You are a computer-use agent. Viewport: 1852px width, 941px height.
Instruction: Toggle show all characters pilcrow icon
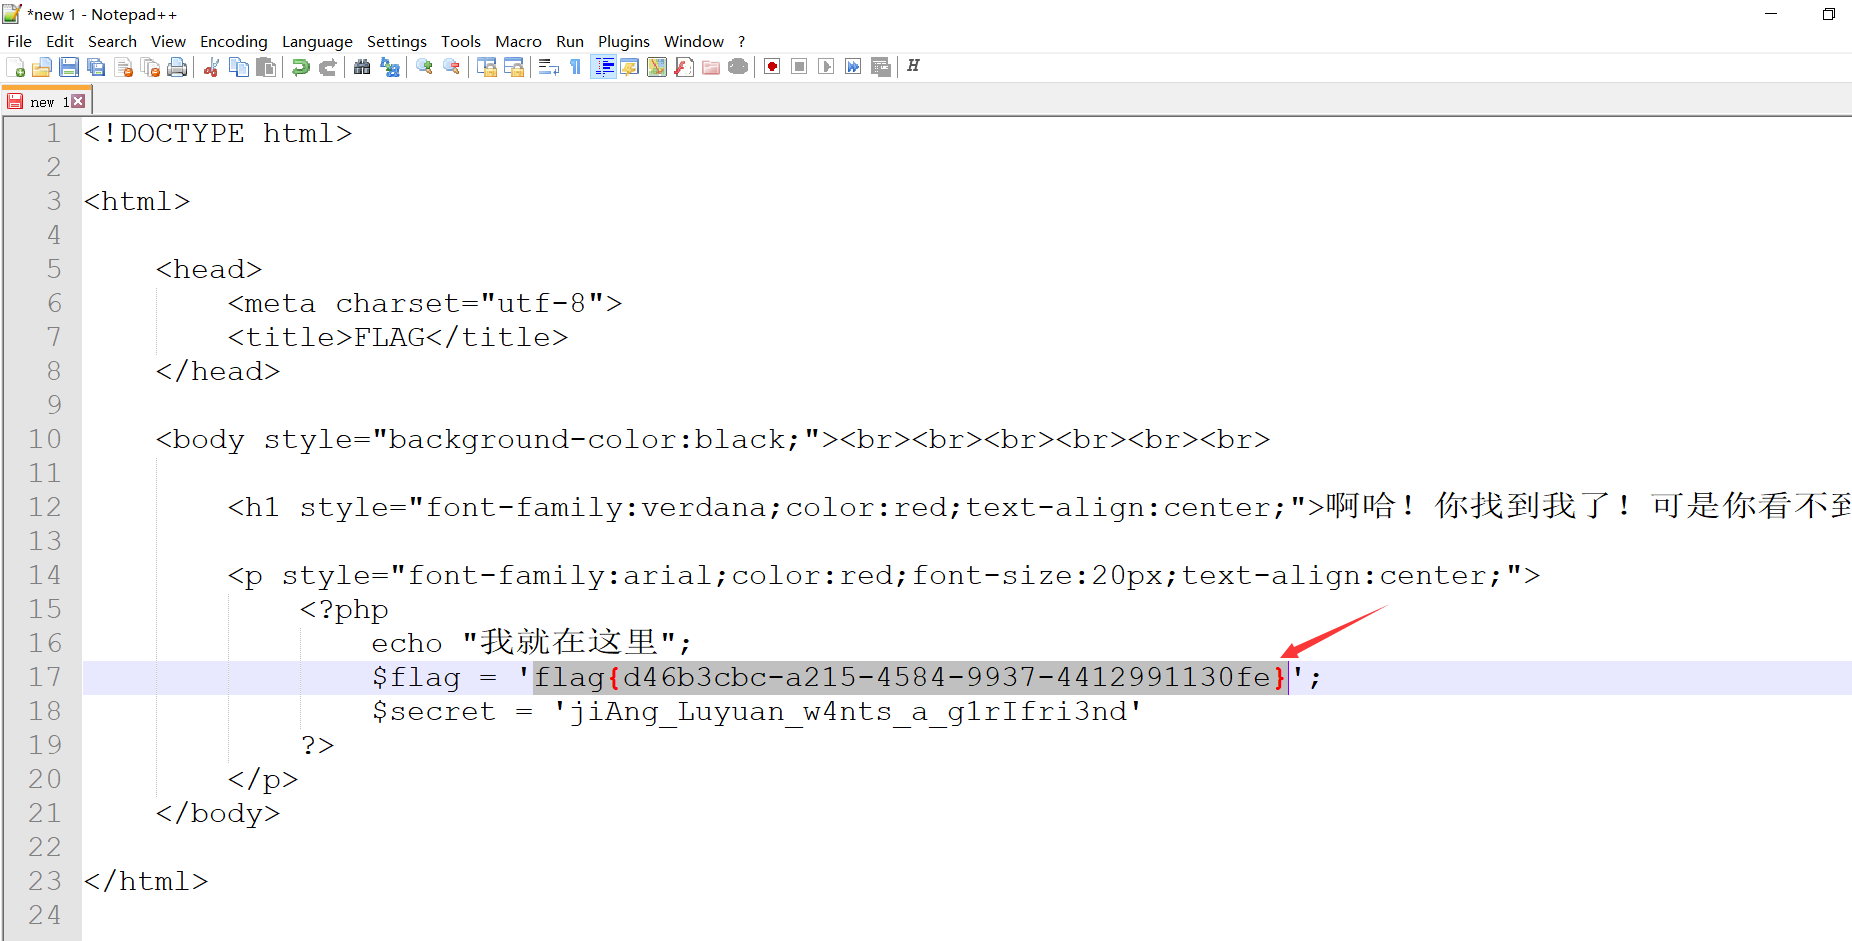pyautogui.click(x=575, y=67)
